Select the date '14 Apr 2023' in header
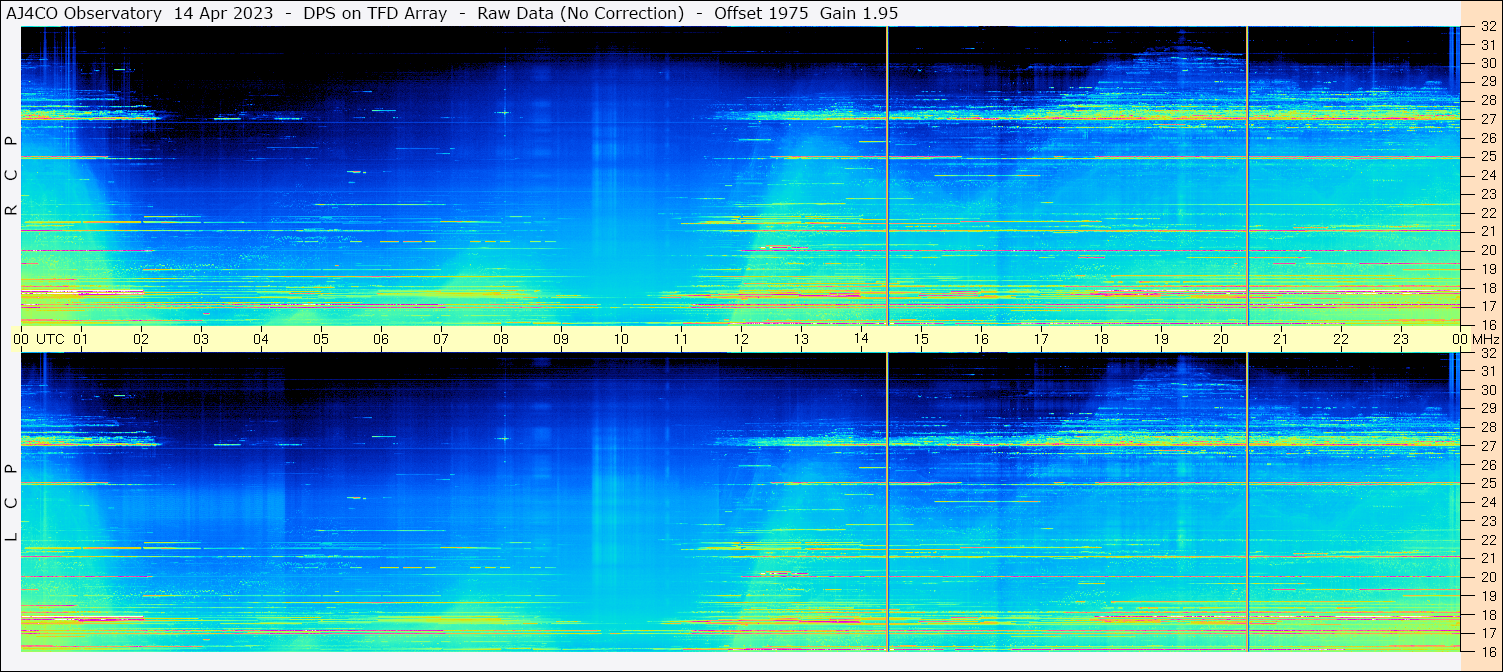Viewport: 1503px width, 672px height. [223, 13]
